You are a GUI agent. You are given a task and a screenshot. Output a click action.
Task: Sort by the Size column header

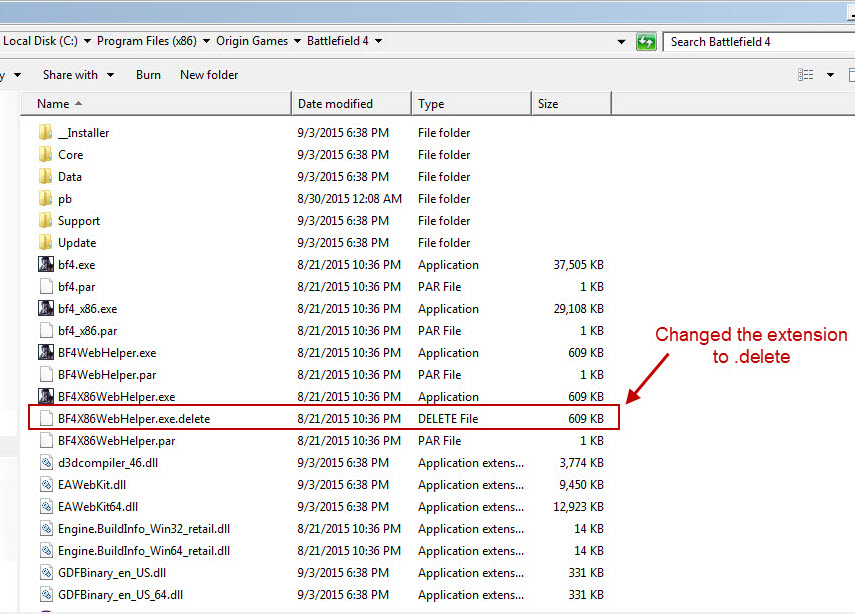tap(571, 104)
